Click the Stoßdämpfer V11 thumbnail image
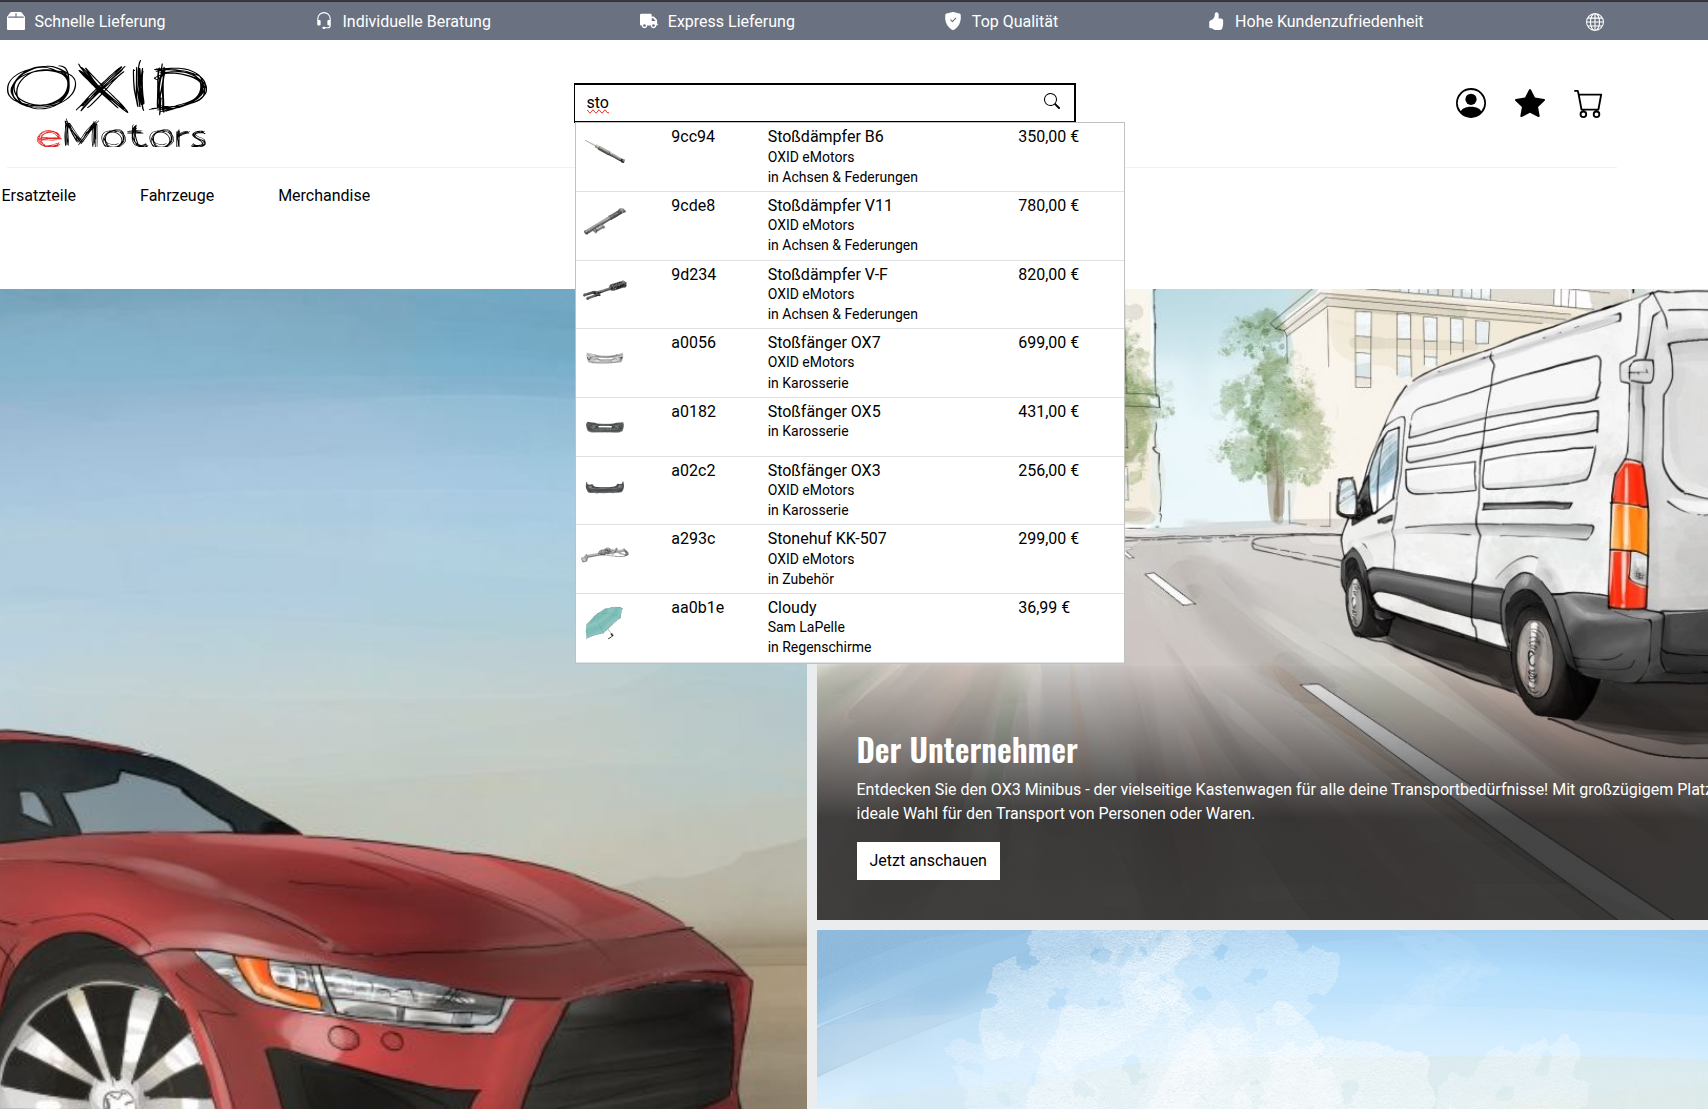This screenshot has height=1109, width=1708. point(605,221)
